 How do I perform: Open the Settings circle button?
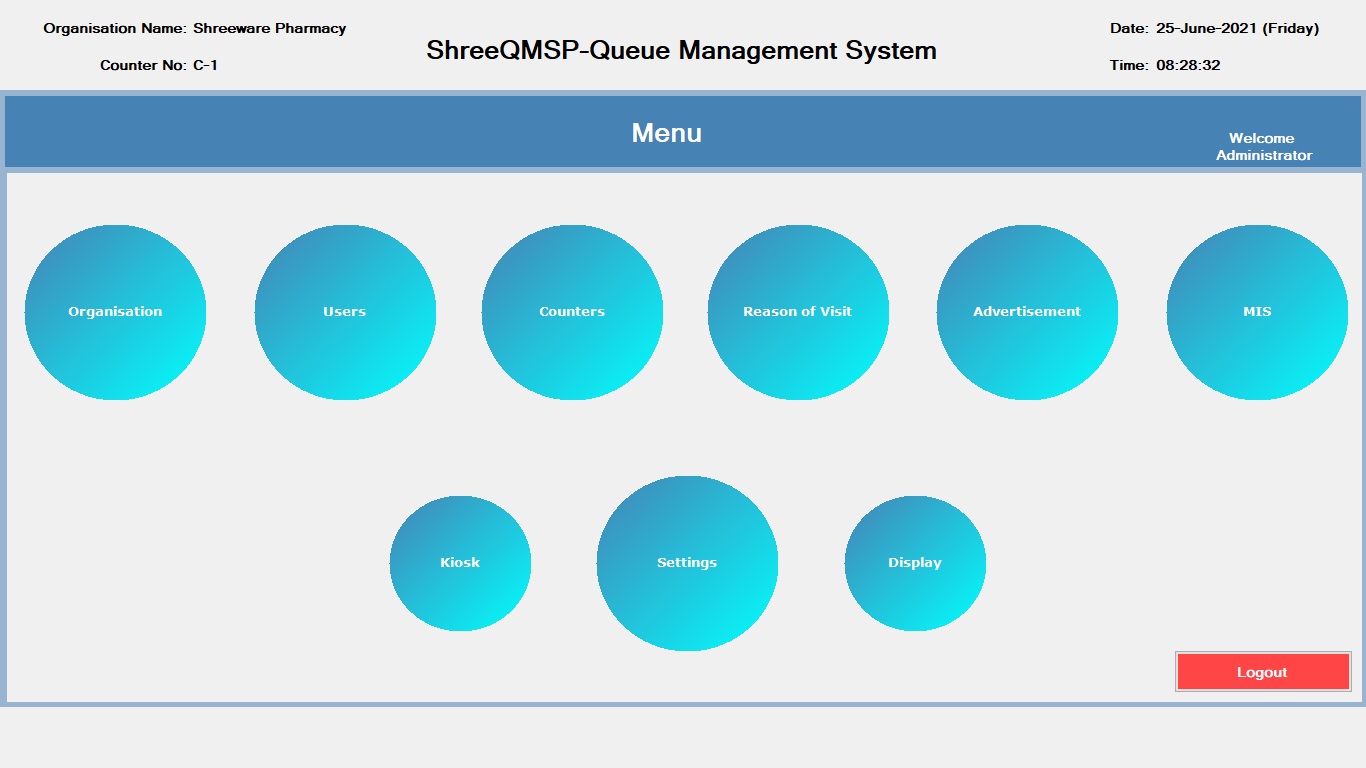pyautogui.click(x=687, y=563)
